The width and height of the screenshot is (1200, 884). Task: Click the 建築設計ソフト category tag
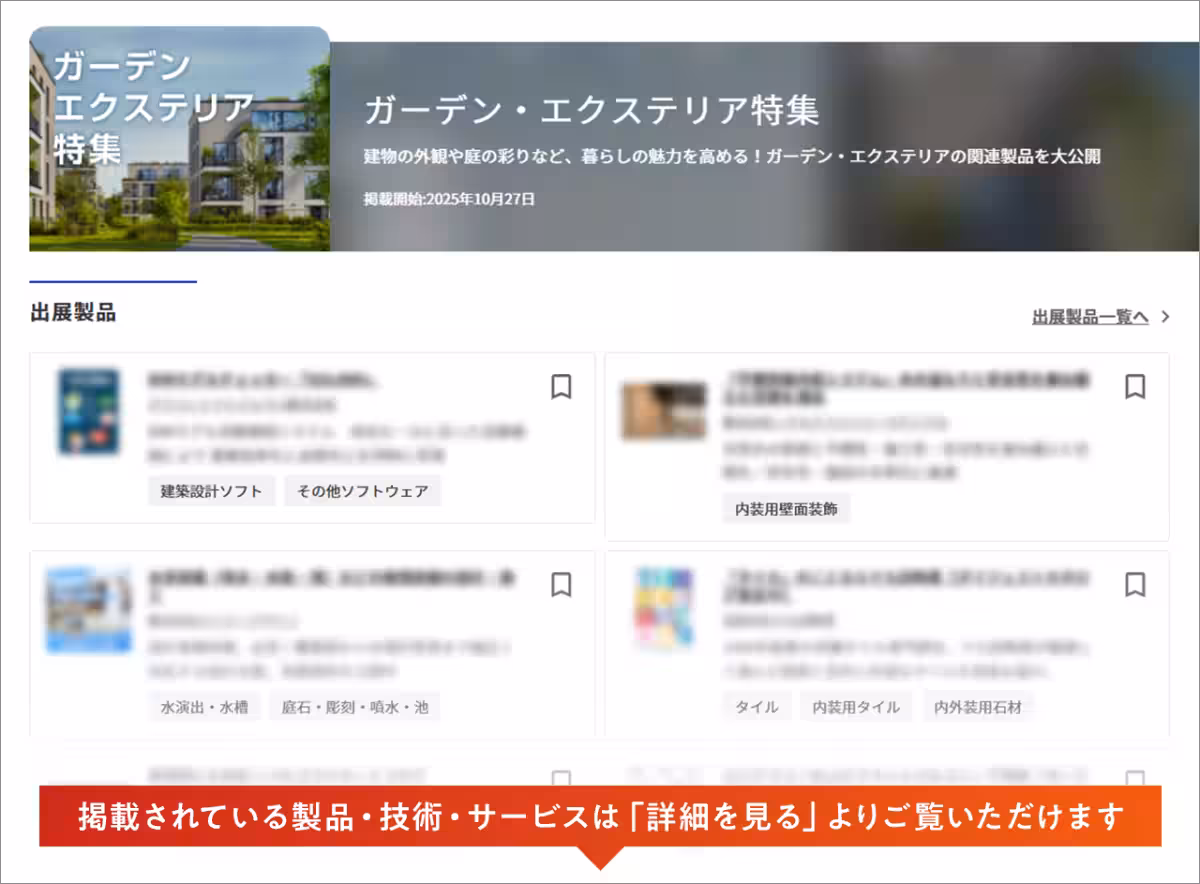click(x=211, y=491)
